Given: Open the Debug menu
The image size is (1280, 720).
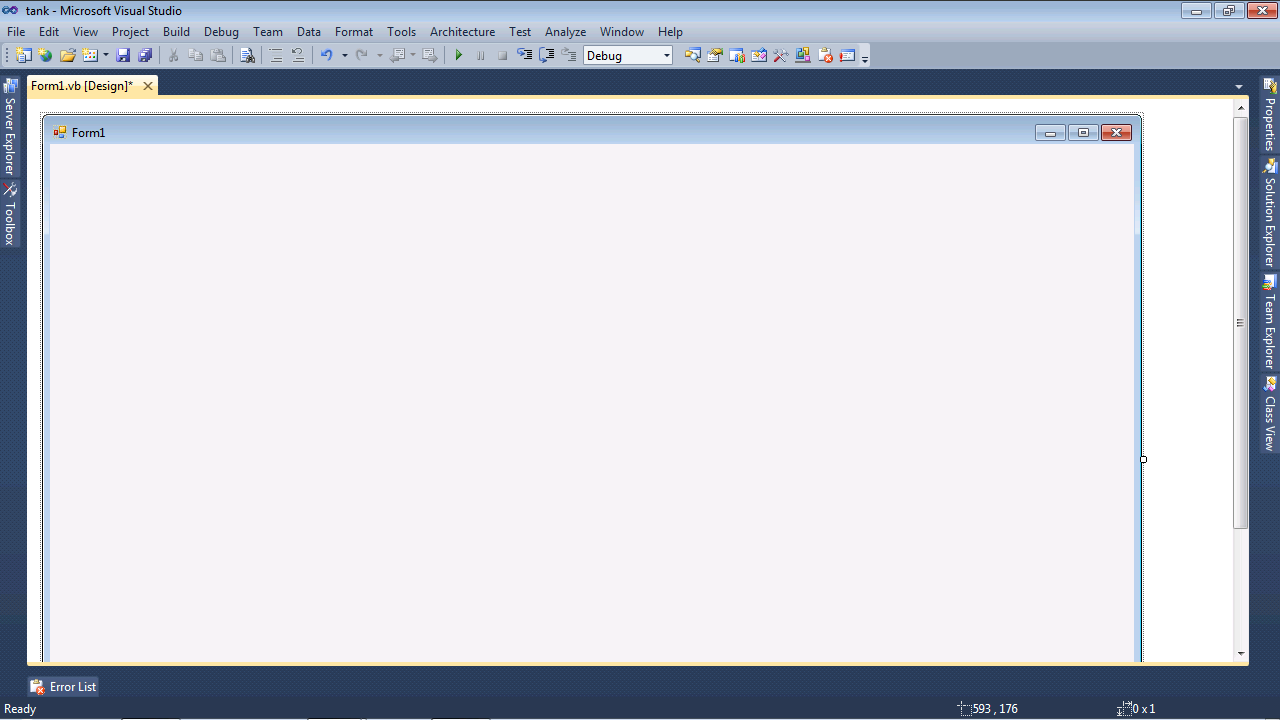Looking at the screenshot, I should (x=221, y=32).
